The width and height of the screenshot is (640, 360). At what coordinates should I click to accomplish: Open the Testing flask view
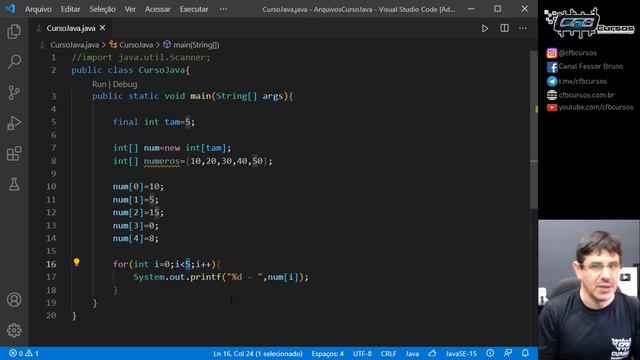[14, 184]
